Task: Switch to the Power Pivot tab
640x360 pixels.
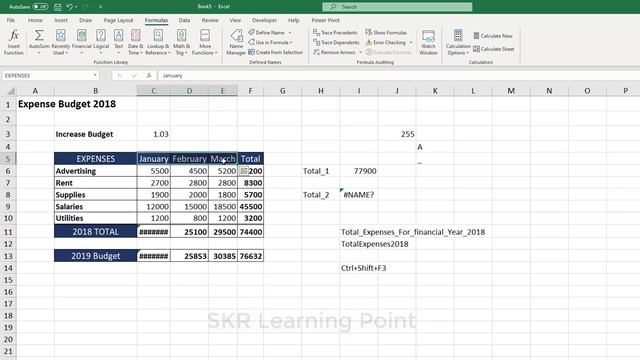Action: (325, 20)
